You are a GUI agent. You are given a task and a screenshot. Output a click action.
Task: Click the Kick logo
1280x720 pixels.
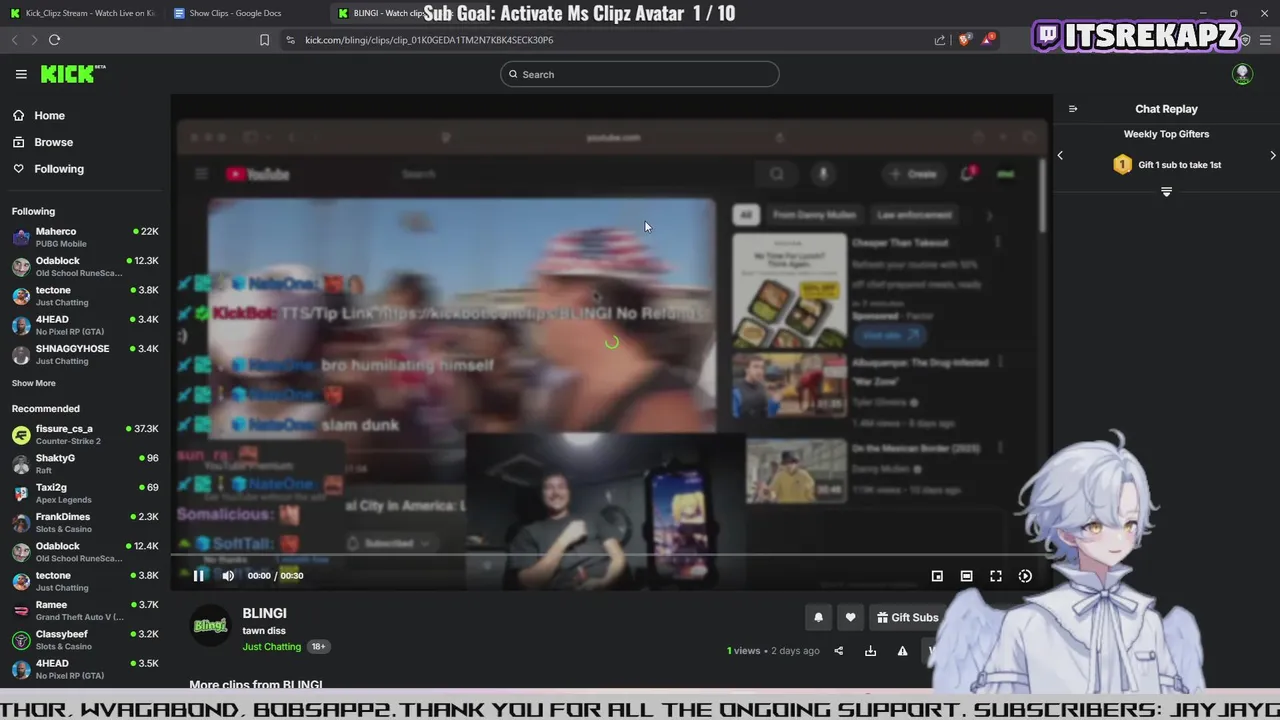click(72, 74)
